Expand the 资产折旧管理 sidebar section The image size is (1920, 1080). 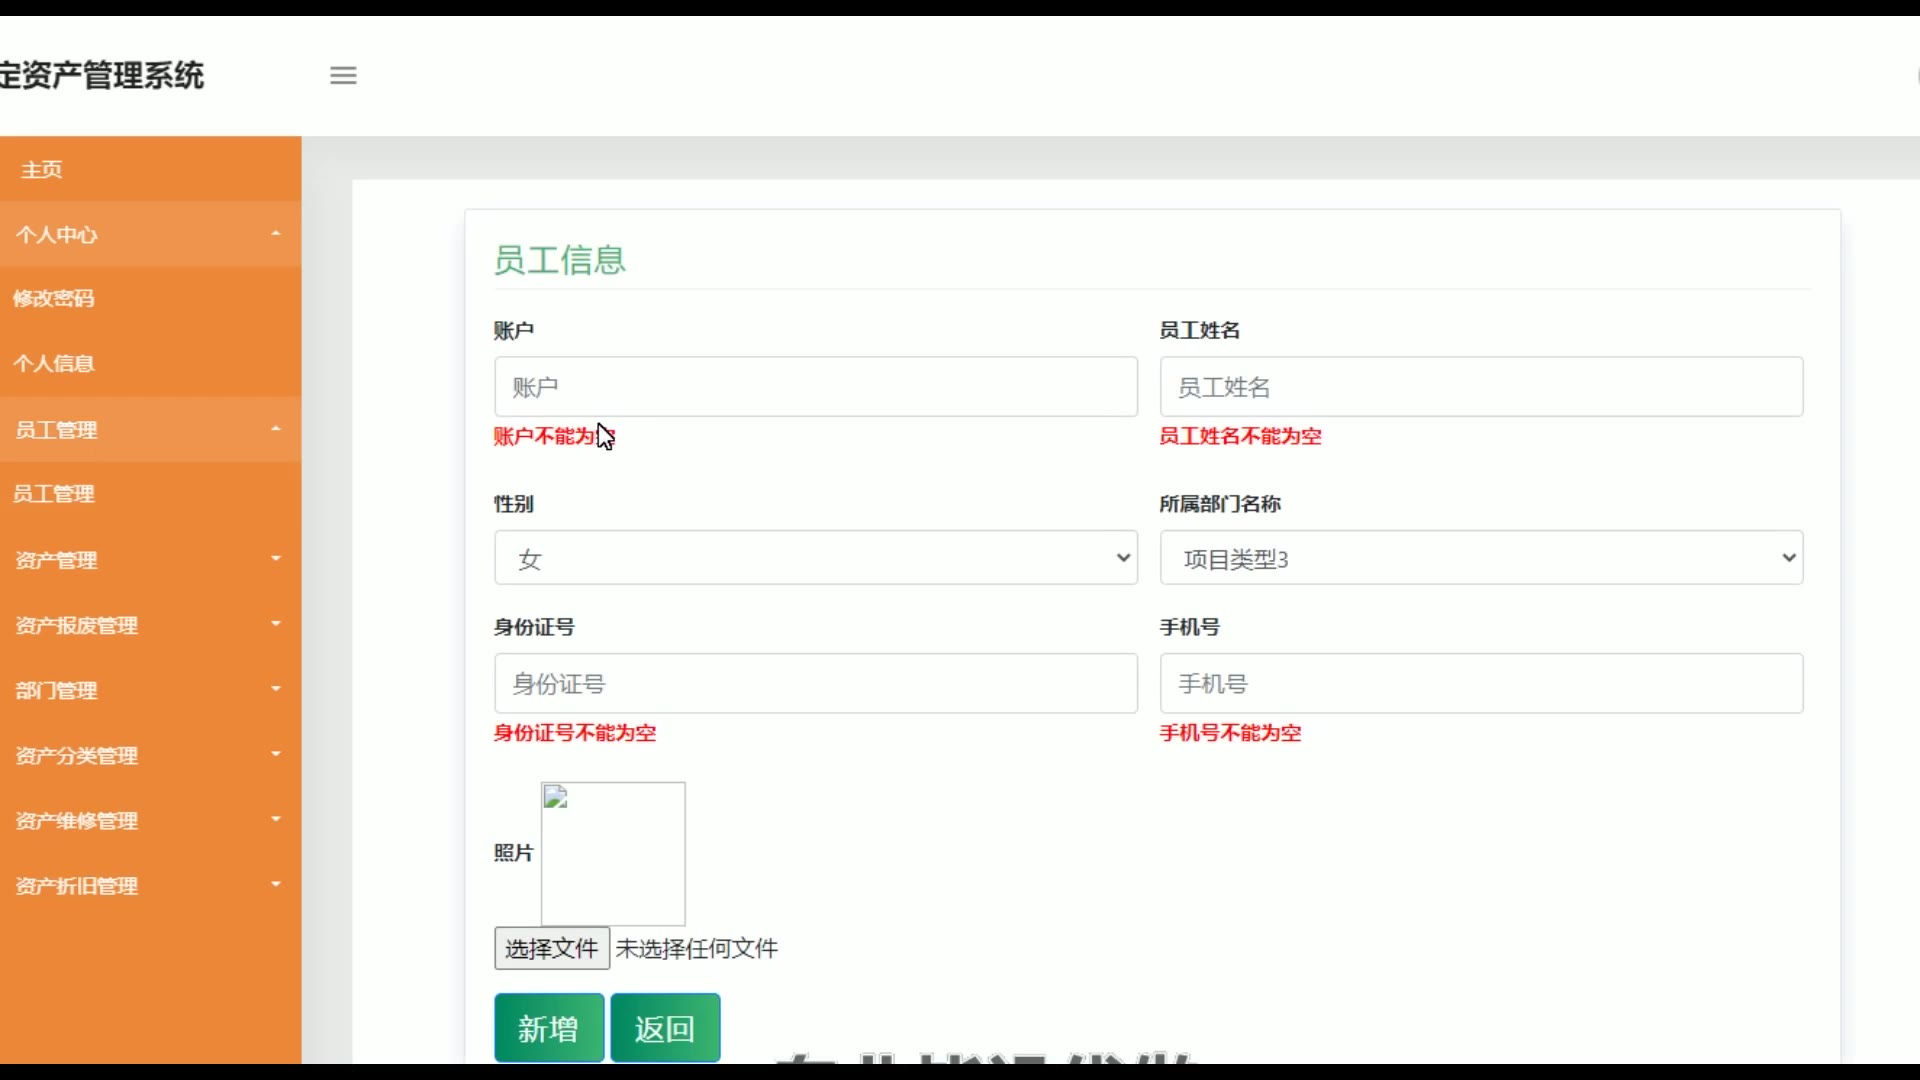[150, 886]
